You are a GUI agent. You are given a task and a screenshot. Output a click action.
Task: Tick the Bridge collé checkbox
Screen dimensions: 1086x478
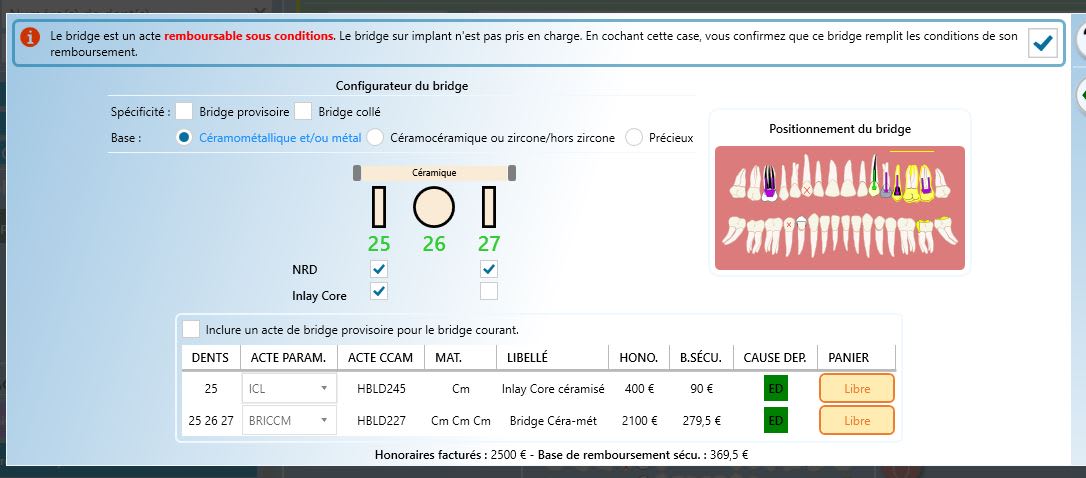pyautogui.click(x=303, y=112)
